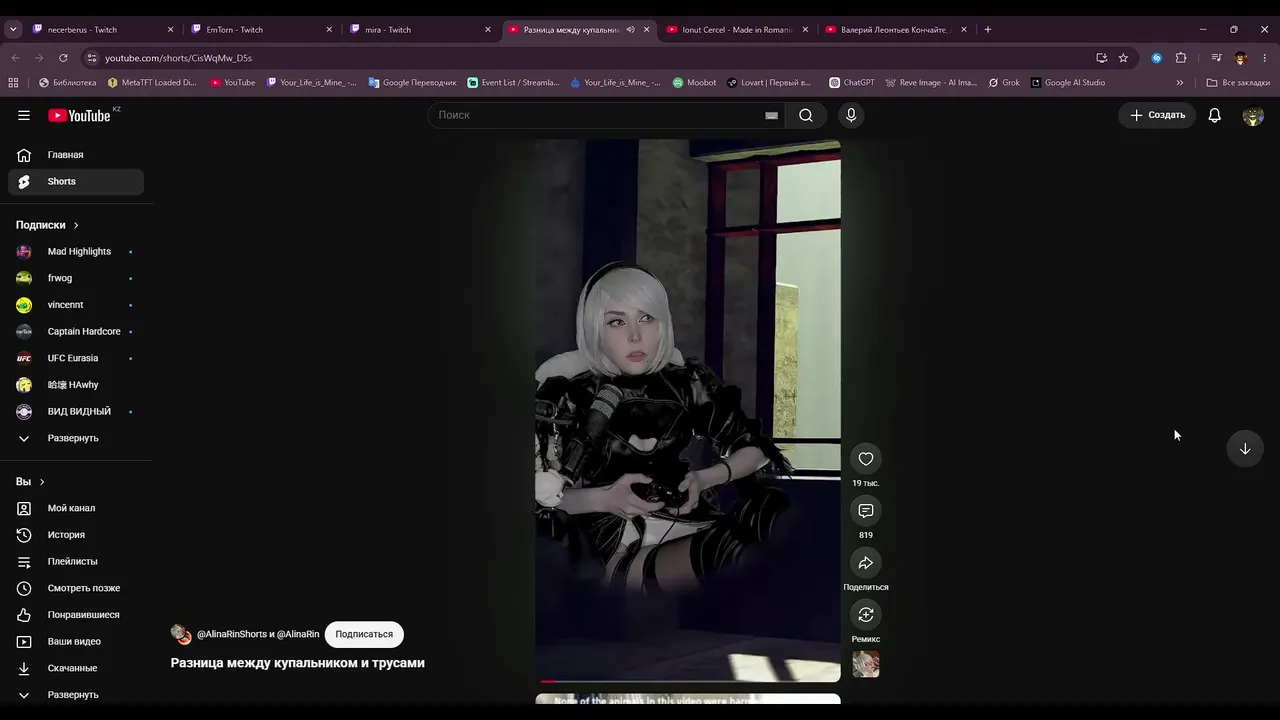This screenshot has width=1280, height=720.
Task: View site information icon in address bar
Action: 92,58
